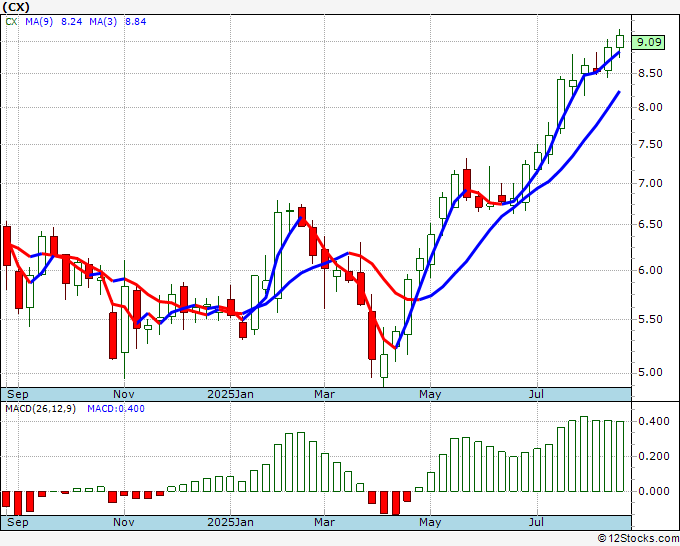The width and height of the screenshot is (680, 546).
Task: Click the 7.00 price axis label
Action: pos(650,183)
